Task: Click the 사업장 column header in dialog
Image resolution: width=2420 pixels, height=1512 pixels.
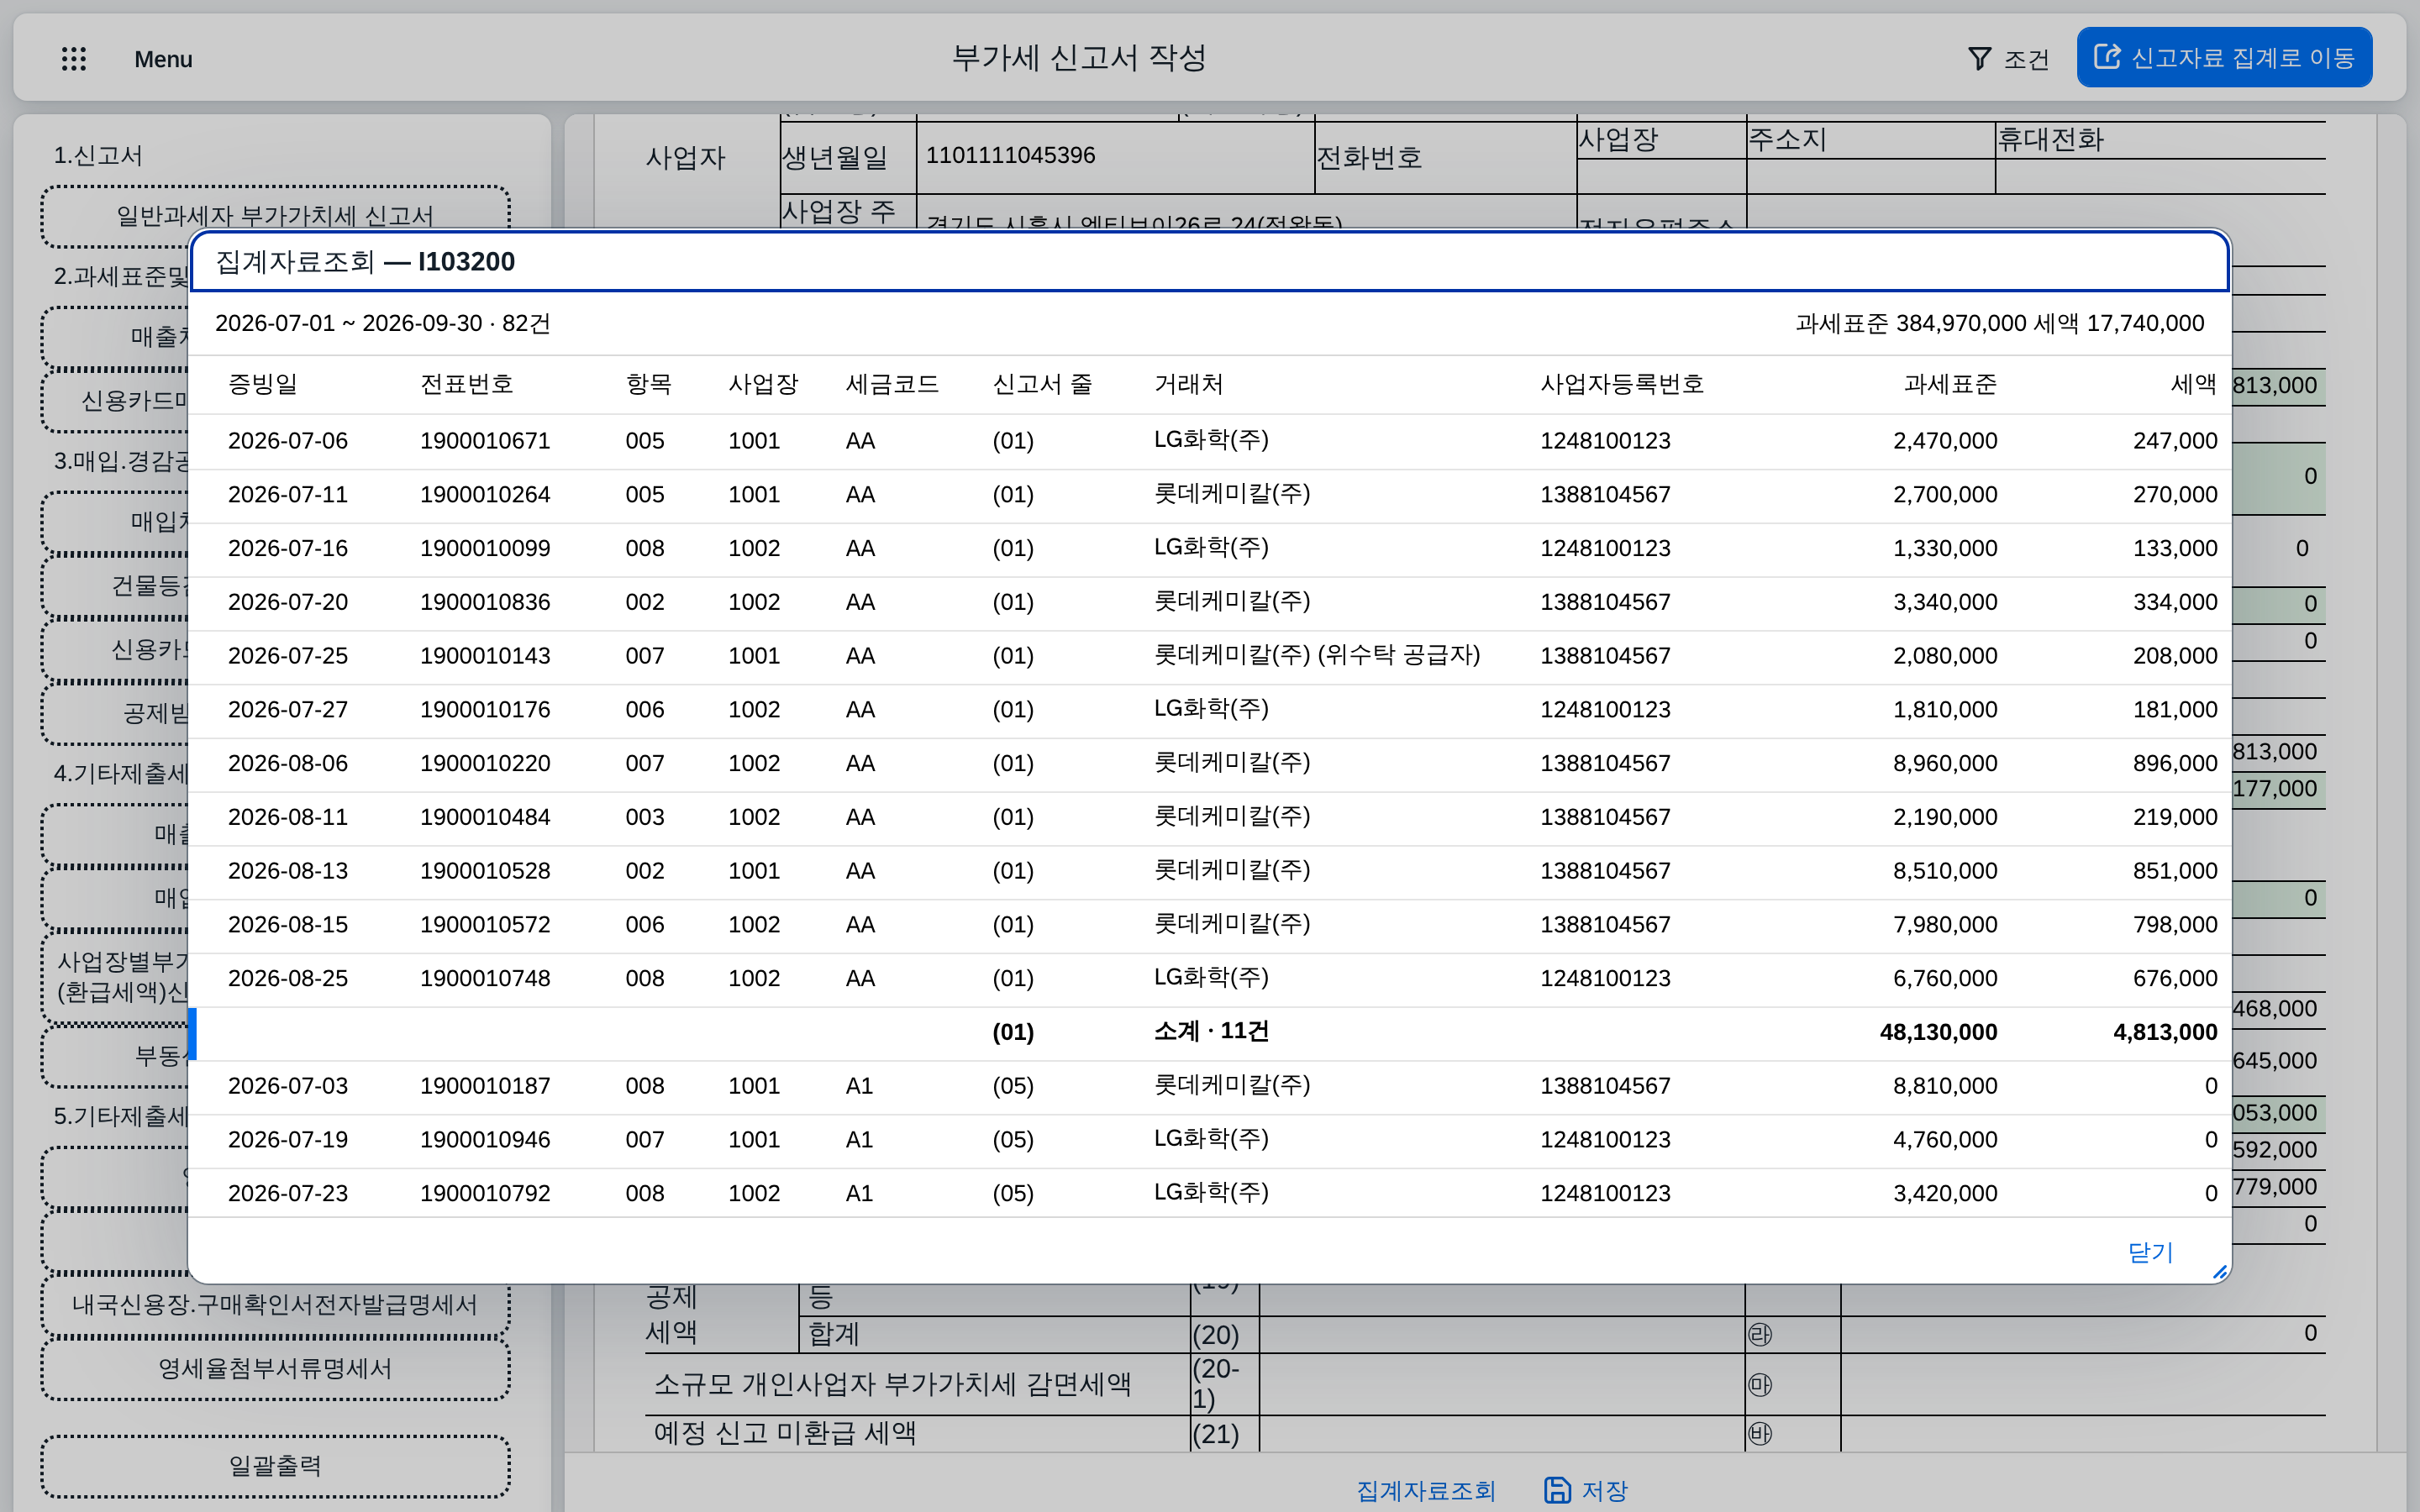Action: 763,384
